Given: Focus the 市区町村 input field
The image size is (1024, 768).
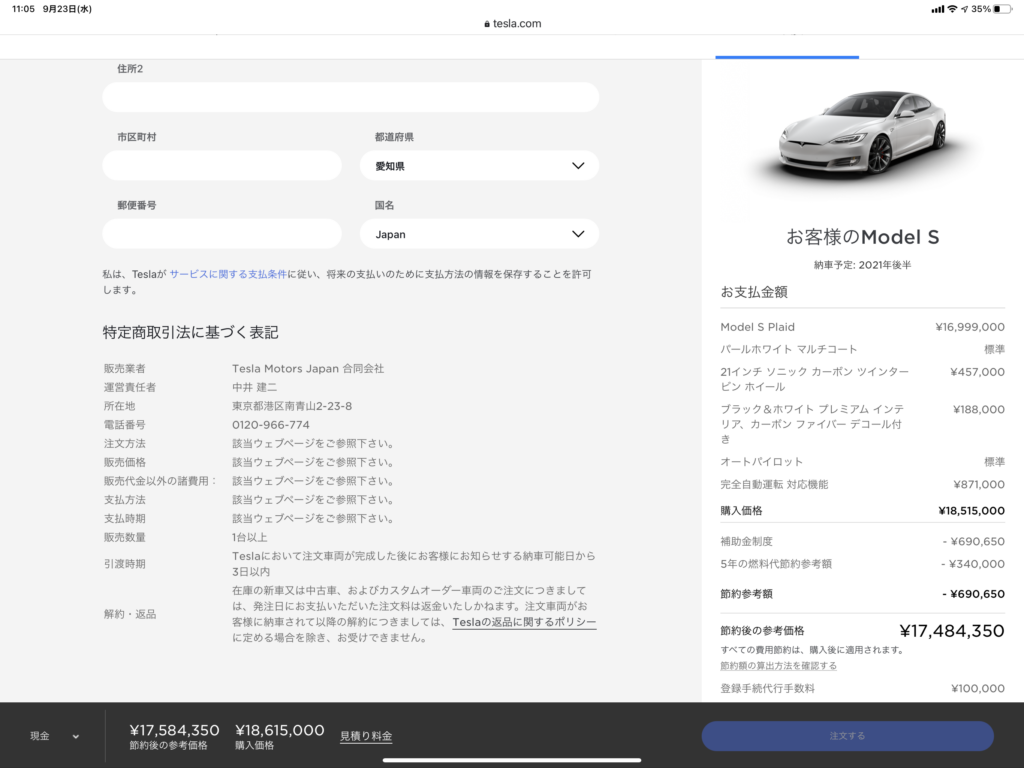Looking at the screenshot, I should pyautogui.click(x=221, y=166).
